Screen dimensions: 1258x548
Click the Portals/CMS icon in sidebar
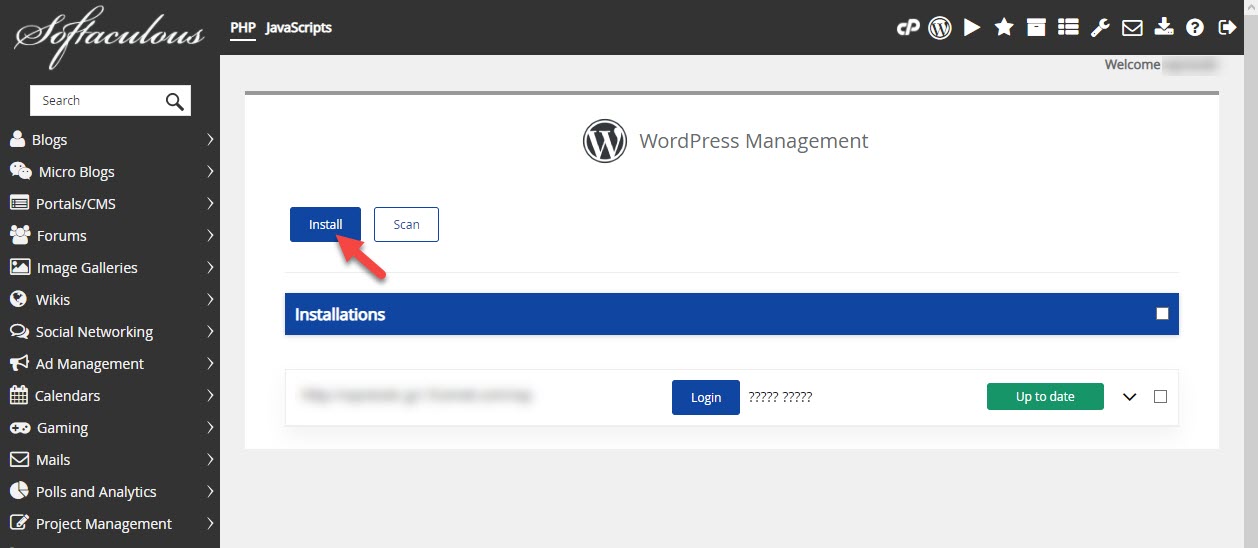point(19,203)
